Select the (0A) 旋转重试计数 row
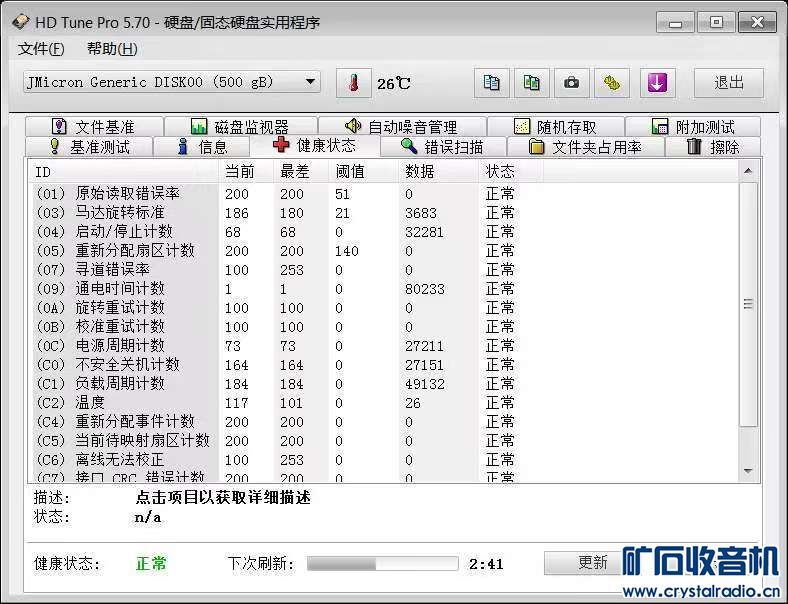This screenshot has height=604, width=788. [x=384, y=308]
